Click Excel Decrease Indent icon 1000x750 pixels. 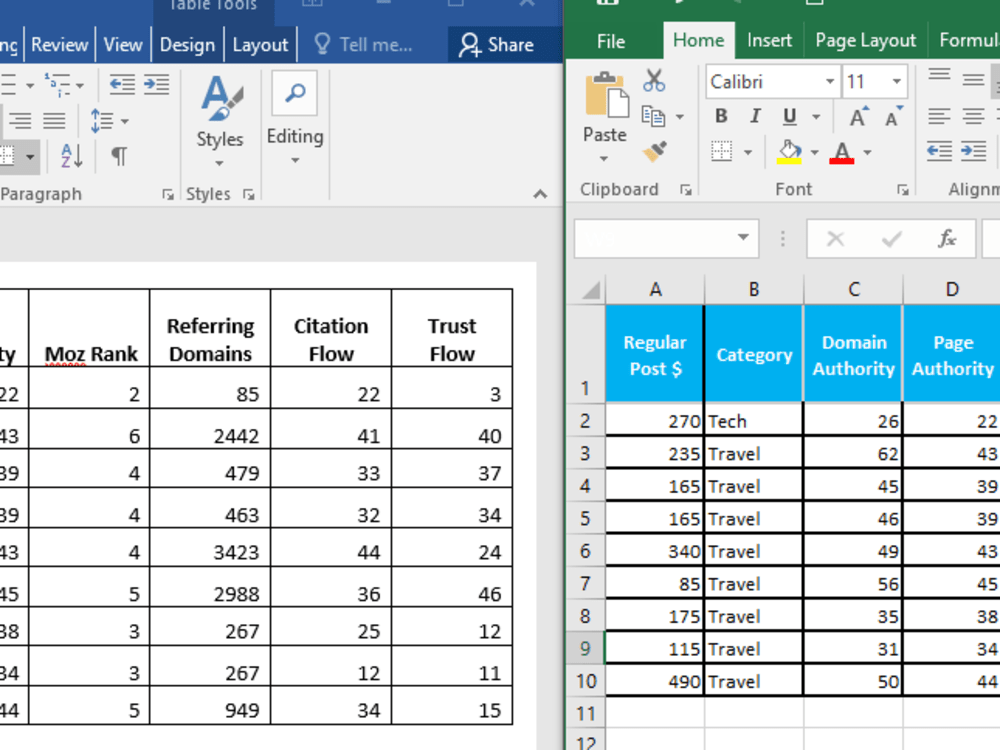(x=939, y=151)
